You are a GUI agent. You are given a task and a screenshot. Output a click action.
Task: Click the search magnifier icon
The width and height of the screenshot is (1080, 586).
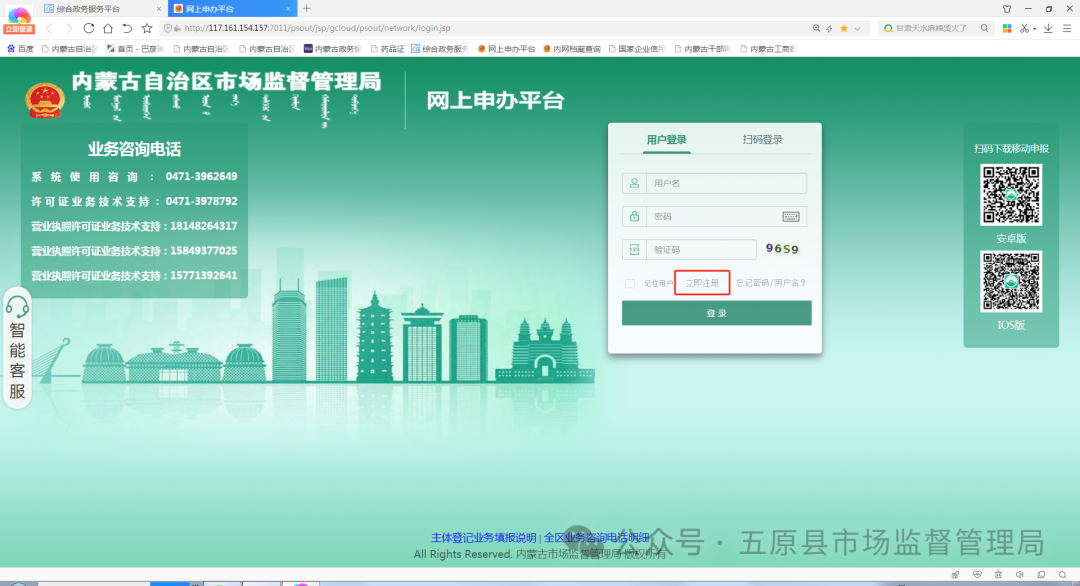(x=984, y=28)
